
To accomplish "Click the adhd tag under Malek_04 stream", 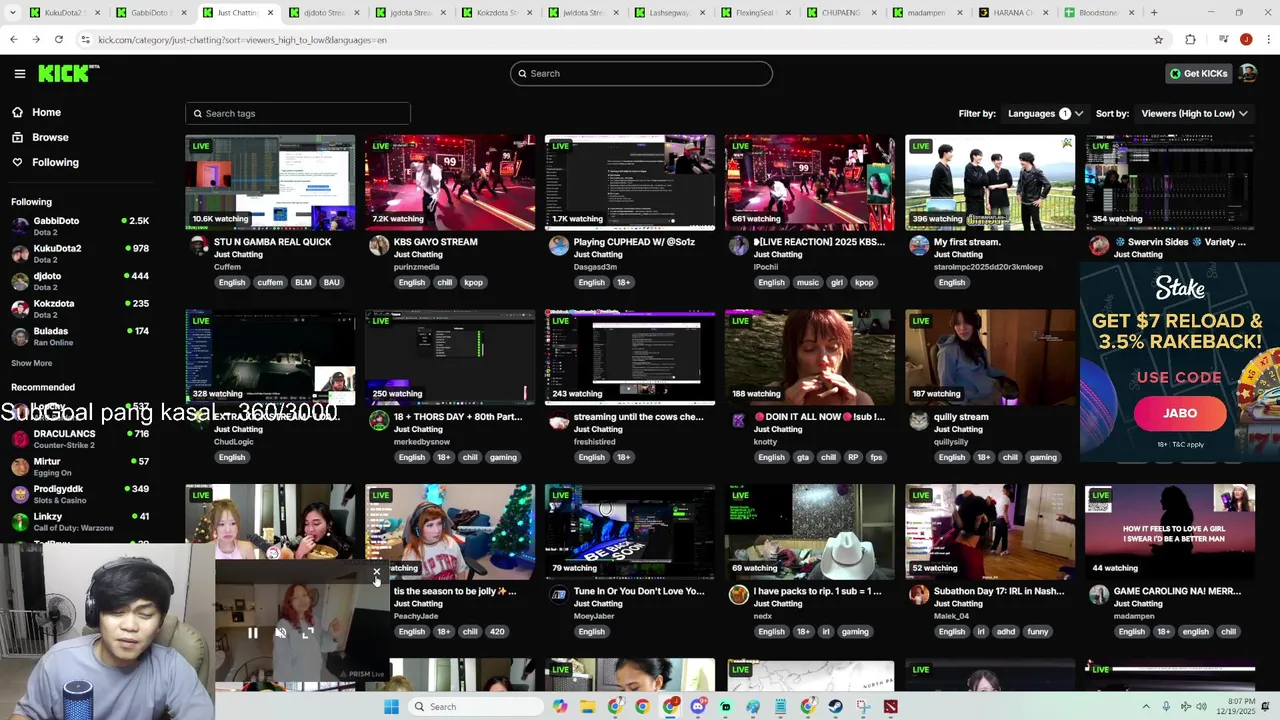I will tap(1006, 632).
